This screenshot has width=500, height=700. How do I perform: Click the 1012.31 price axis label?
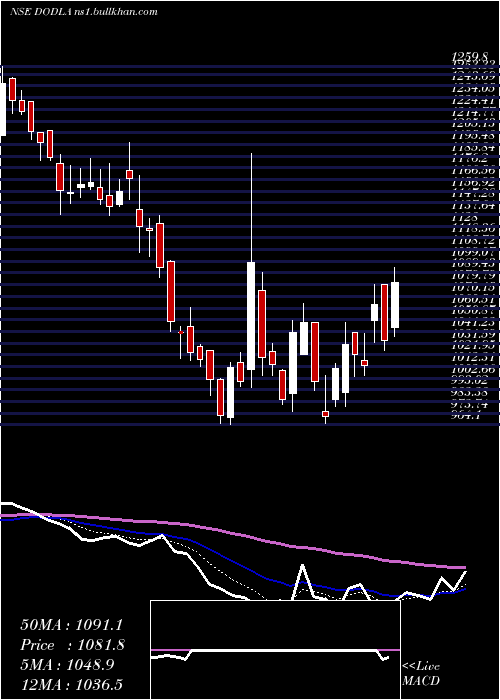pos(473,358)
